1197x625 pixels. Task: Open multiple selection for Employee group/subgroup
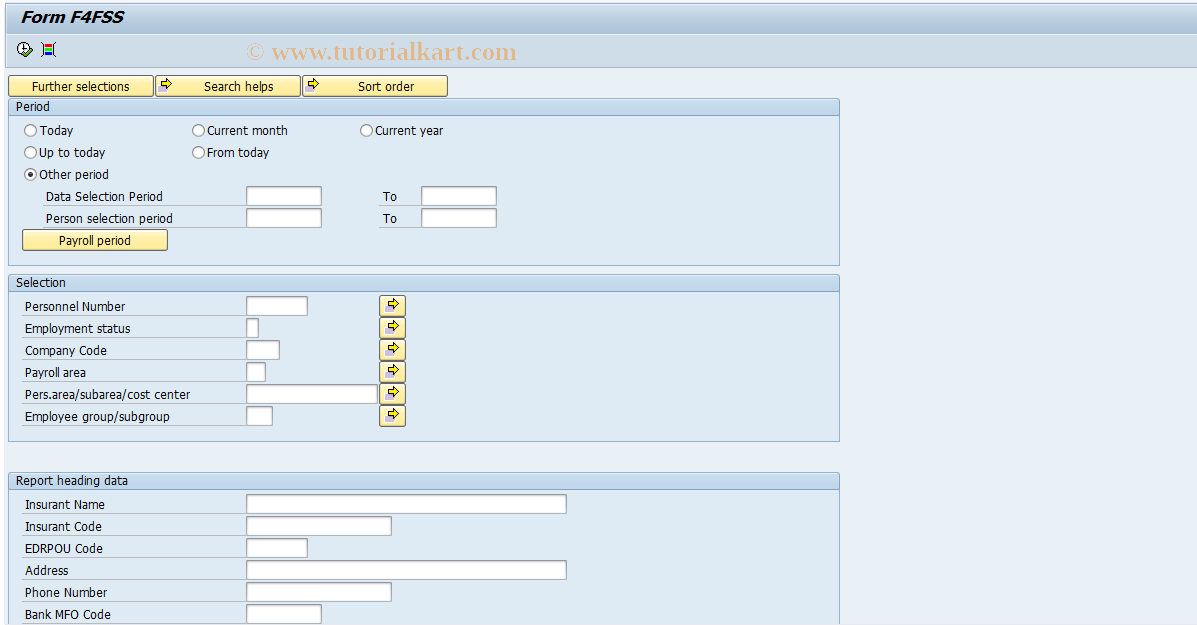coord(392,416)
